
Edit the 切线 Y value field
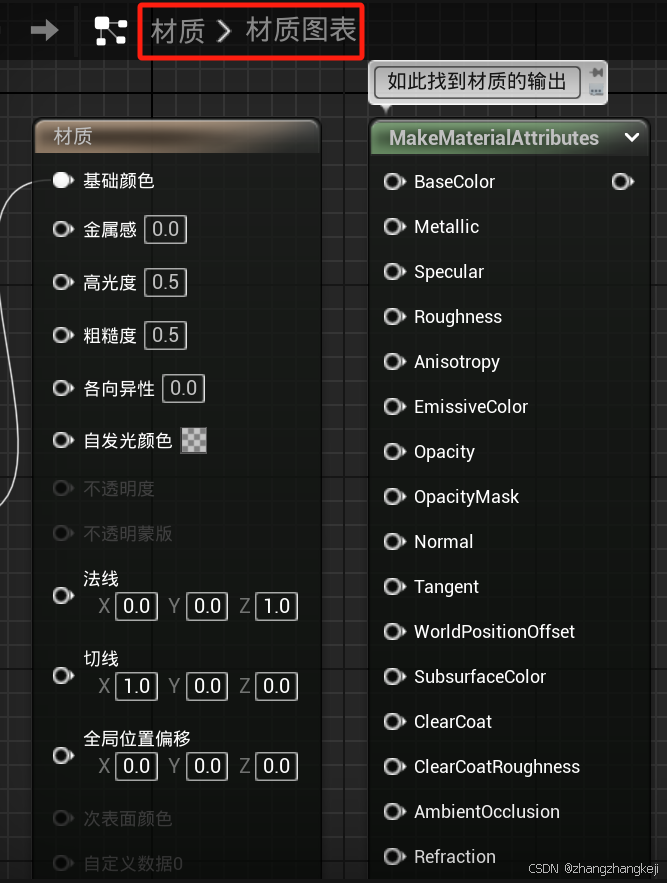click(207, 686)
